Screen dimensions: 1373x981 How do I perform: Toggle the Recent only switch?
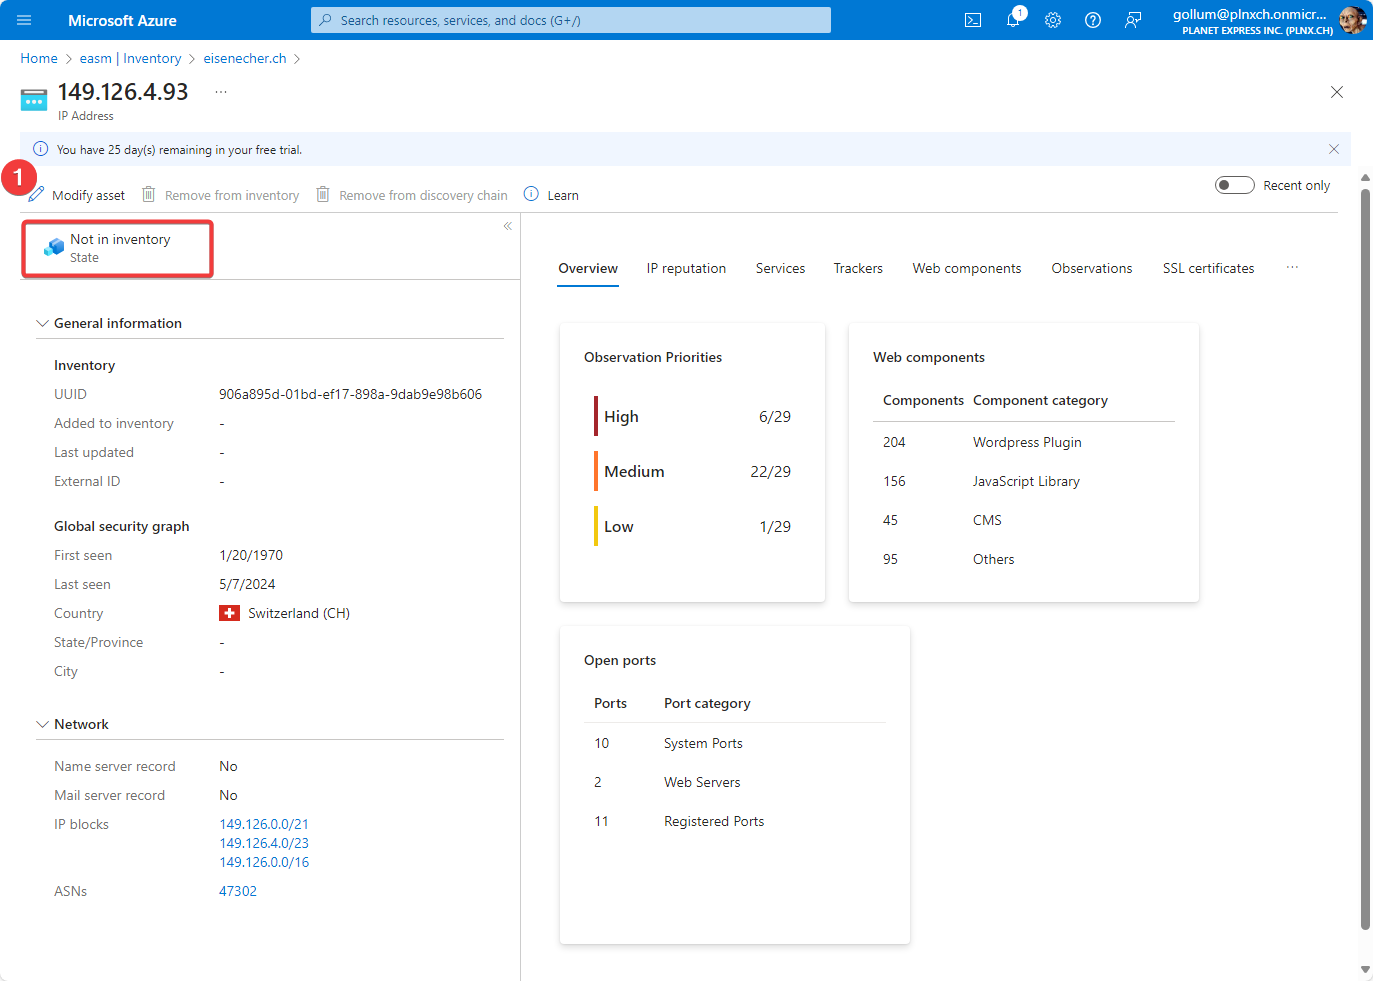1234,185
